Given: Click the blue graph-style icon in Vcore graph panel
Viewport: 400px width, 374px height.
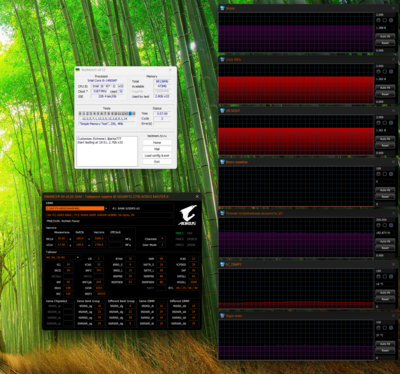Looking at the screenshot, I should 391,20.
